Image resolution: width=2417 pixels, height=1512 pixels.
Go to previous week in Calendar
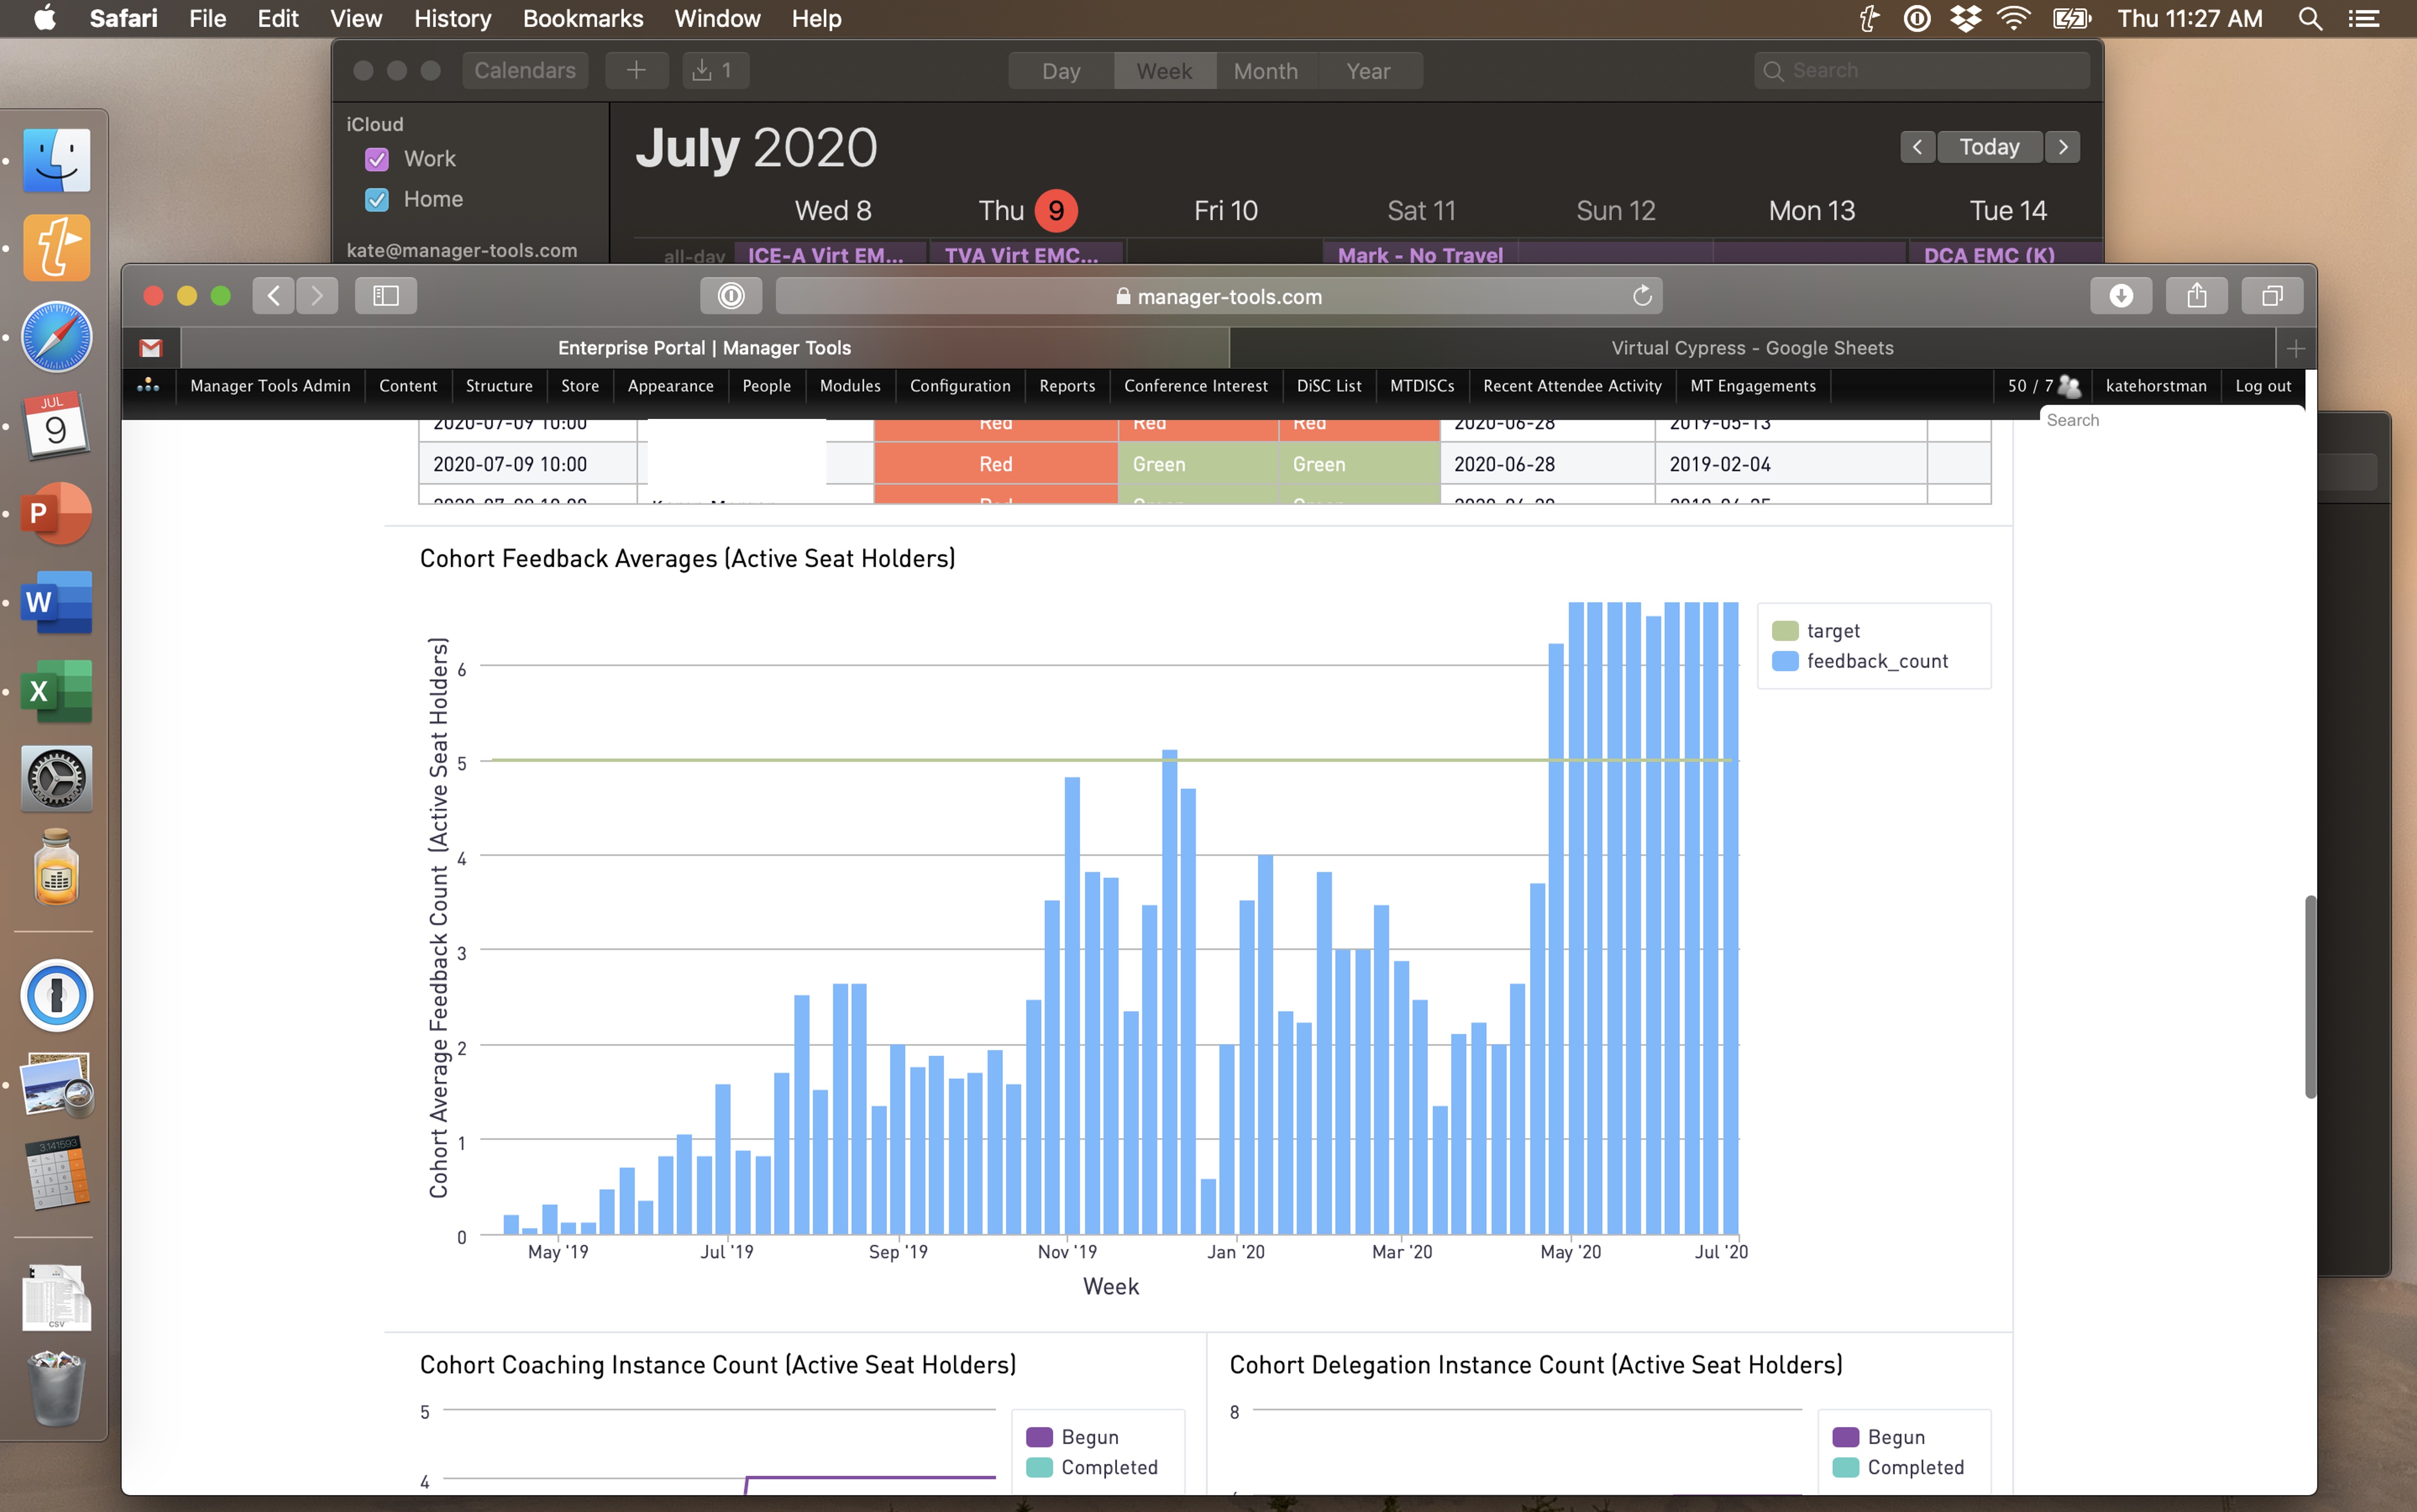(x=1916, y=147)
